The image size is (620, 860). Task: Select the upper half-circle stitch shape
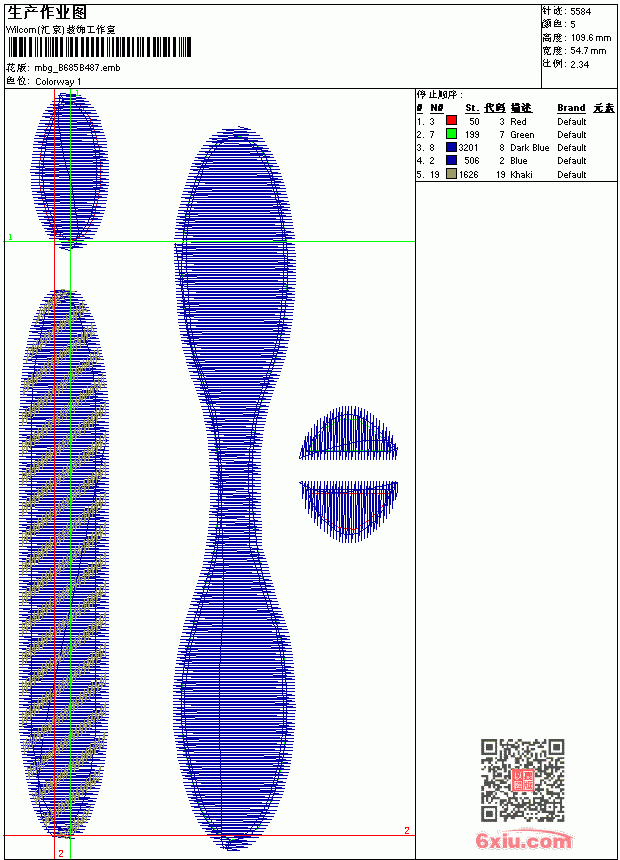(348, 433)
